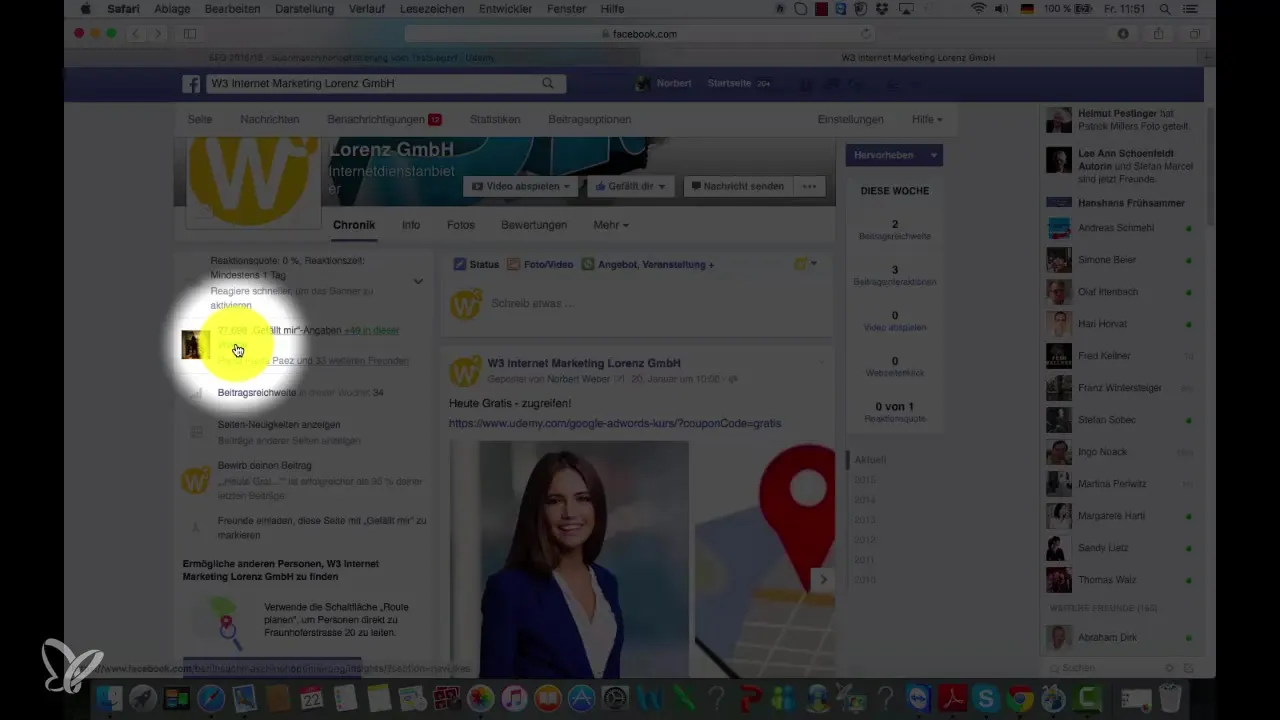This screenshot has width=1280, height=720.
Task: Click Beitragsreichweite in left sidebar
Action: (x=257, y=393)
